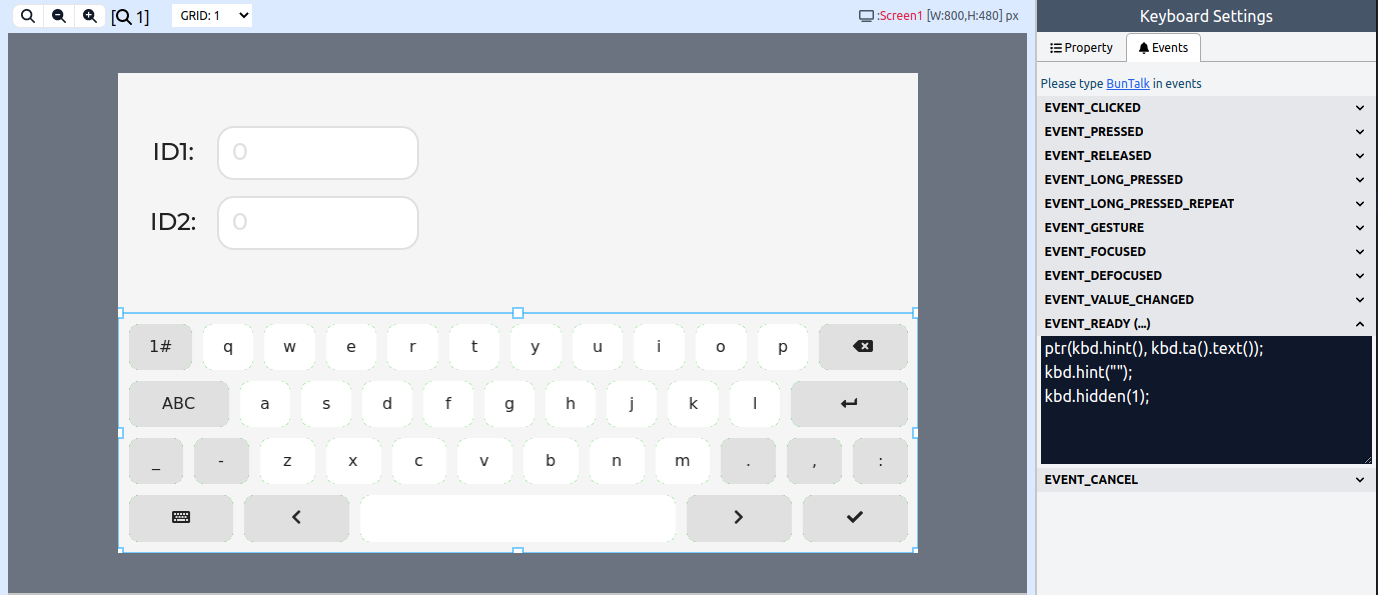Viewport: 1378px width, 595px height.
Task: Click inside the EVENT_READY code editor
Action: (x=1206, y=400)
